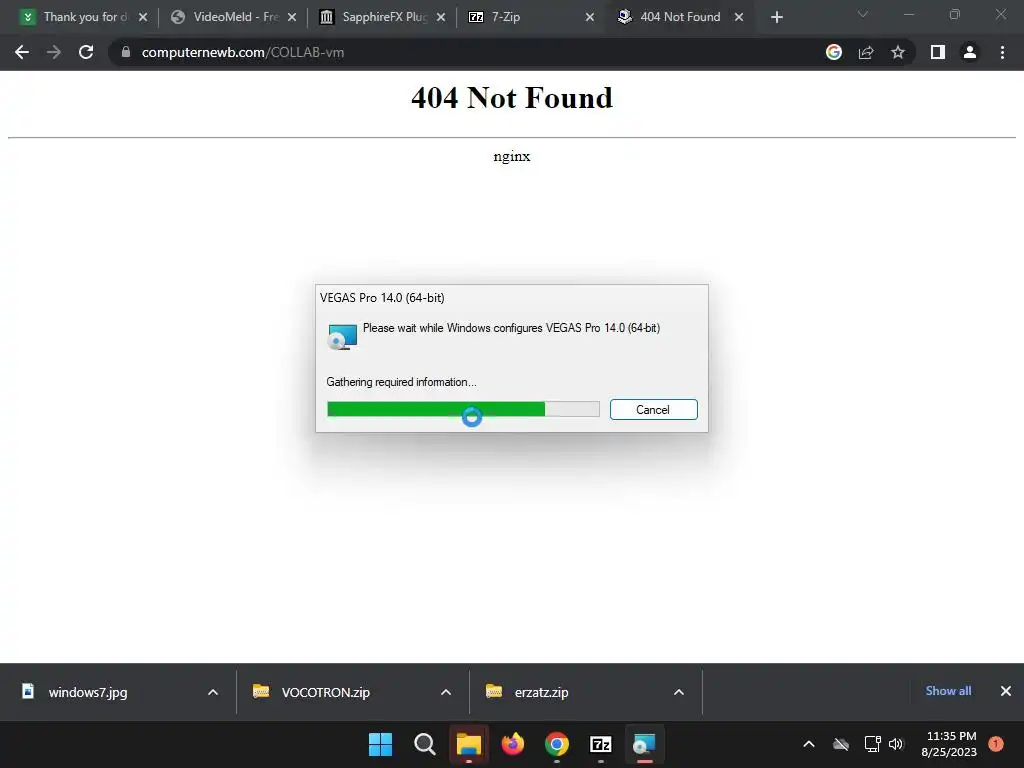Open the Windows Start menu
This screenshot has height=768, width=1024.
tap(380, 744)
